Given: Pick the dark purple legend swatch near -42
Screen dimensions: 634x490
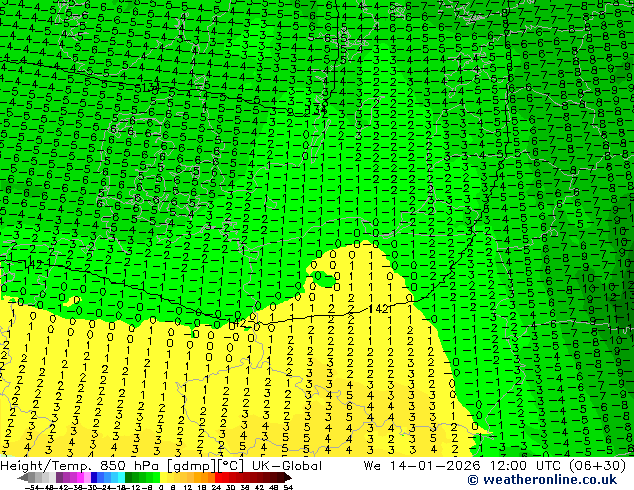Looking at the screenshot, I should coord(59,478).
